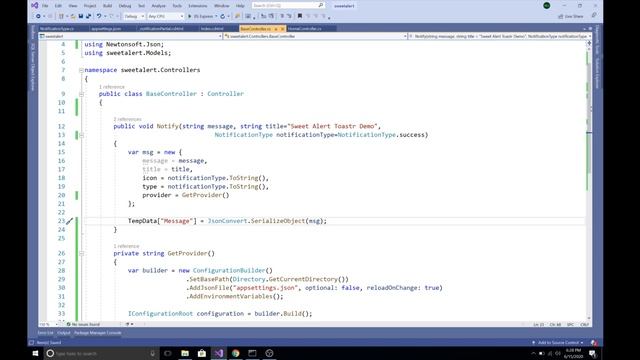Open Google Chrome from taskbar
Screen dimensions: 640x360
pyautogui.click(x=236, y=353)
